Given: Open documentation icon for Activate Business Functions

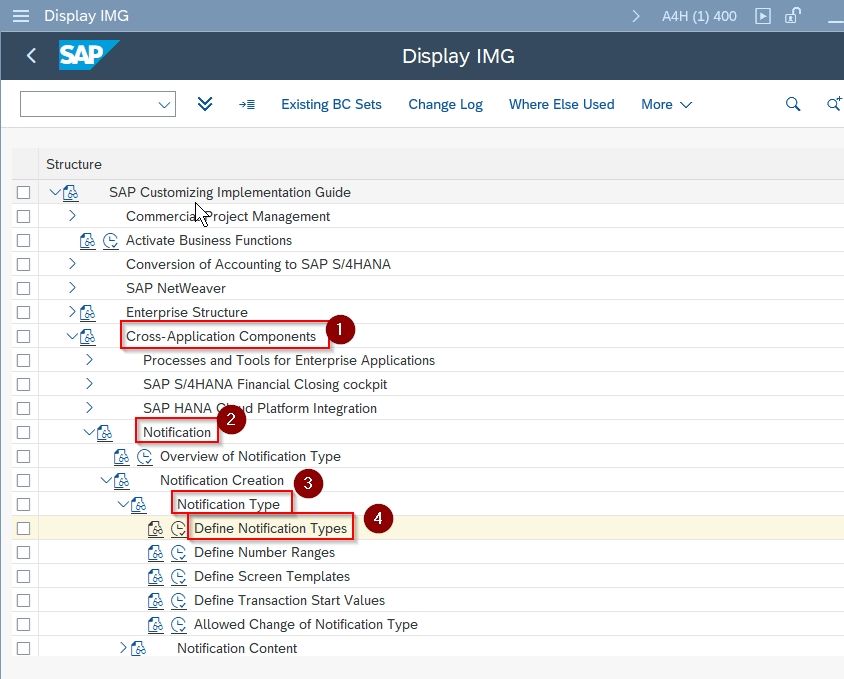Looking at the screenshot, I should [87, 241].
